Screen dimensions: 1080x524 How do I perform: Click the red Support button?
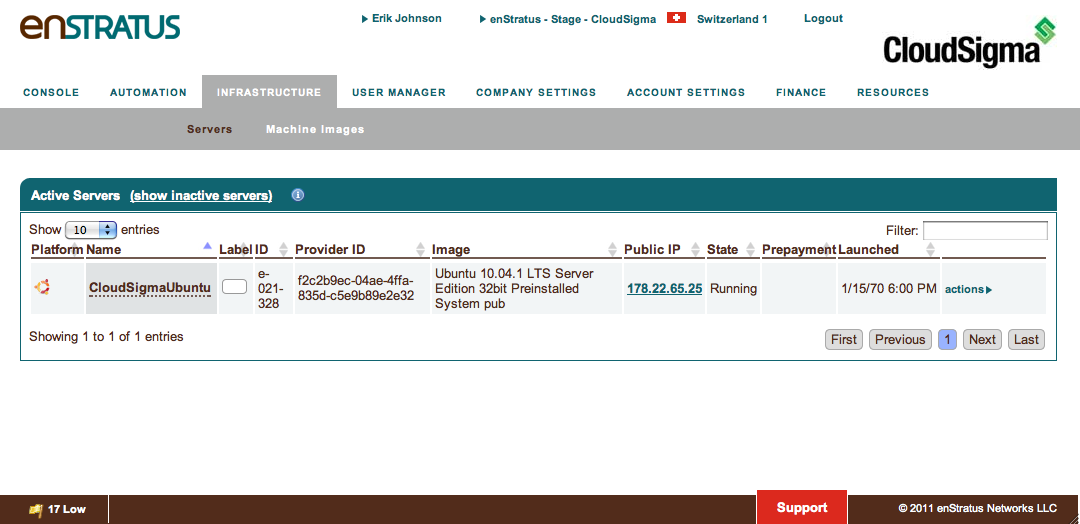tap(802, 507)
